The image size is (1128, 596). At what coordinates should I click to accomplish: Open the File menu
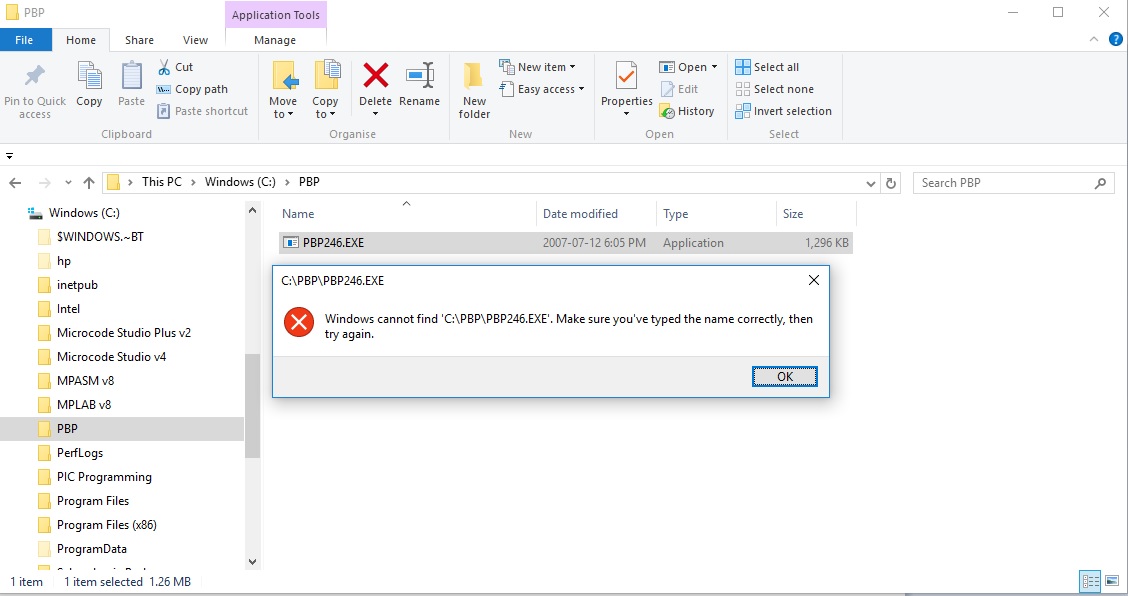pyautogui.click(x=25, y=40)
